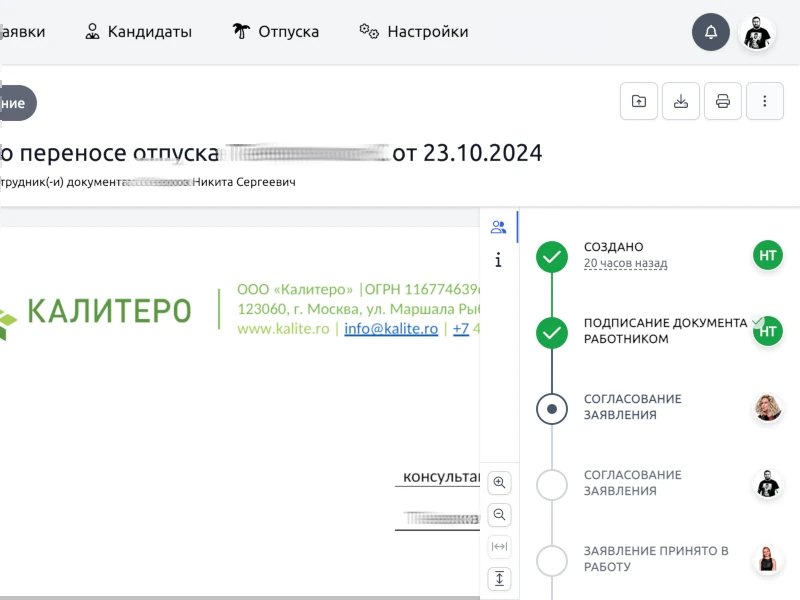This screenshot has width=800, height=600.
Task: Open the Отпуска section
Action: tap(276, 32)
